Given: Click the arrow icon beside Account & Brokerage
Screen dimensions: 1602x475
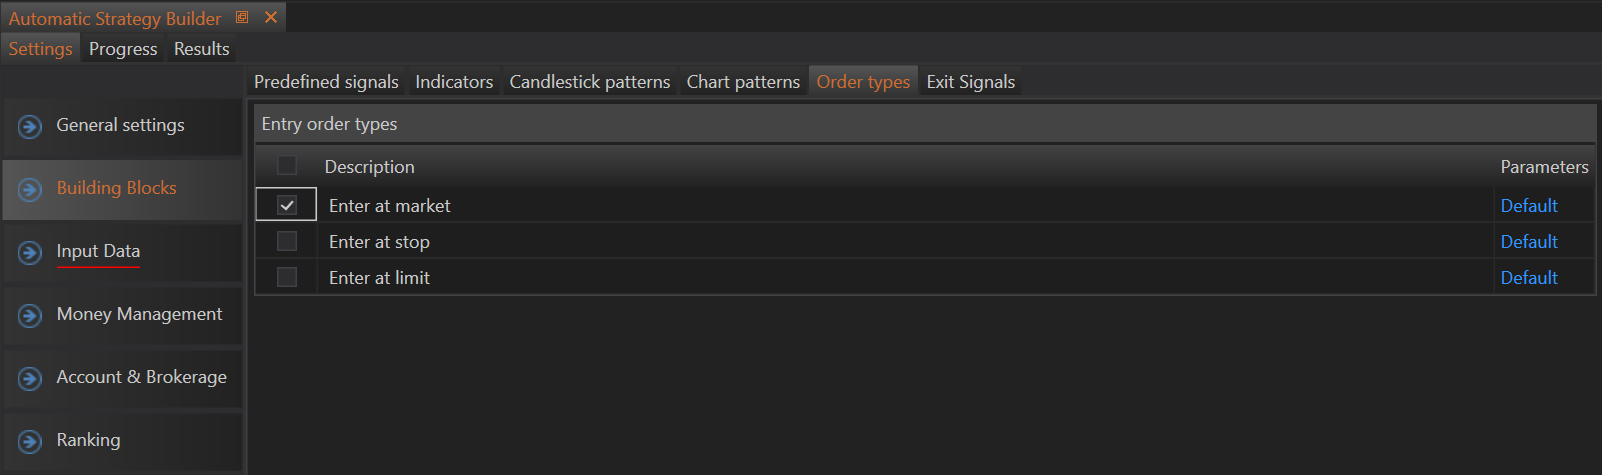Looking at the screenshot, I should [x=30, y=379].
